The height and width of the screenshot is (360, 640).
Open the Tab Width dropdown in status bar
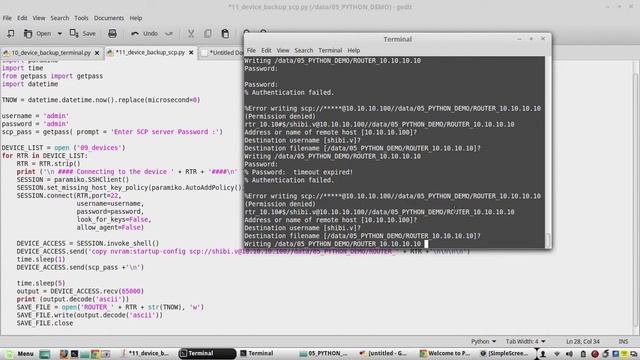pos(525,341)
